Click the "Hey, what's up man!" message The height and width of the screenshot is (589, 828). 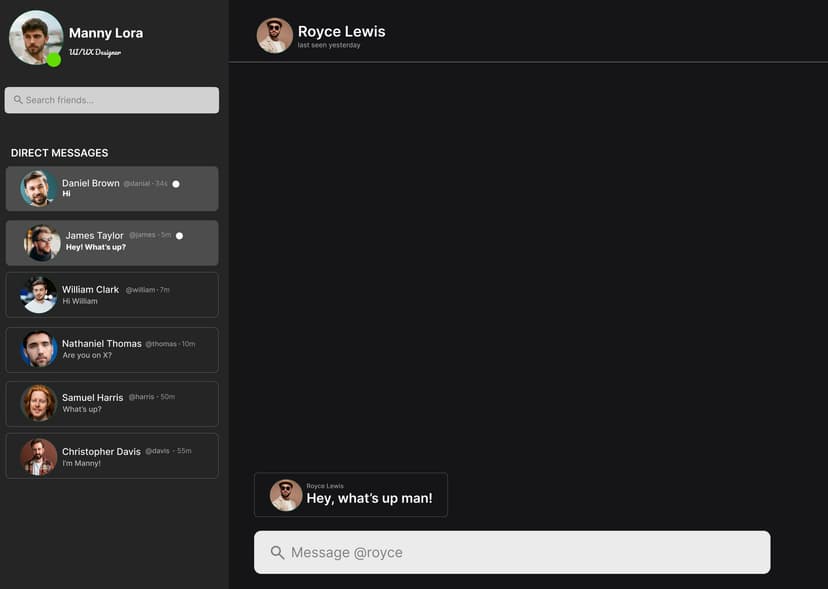click(369, 498)
